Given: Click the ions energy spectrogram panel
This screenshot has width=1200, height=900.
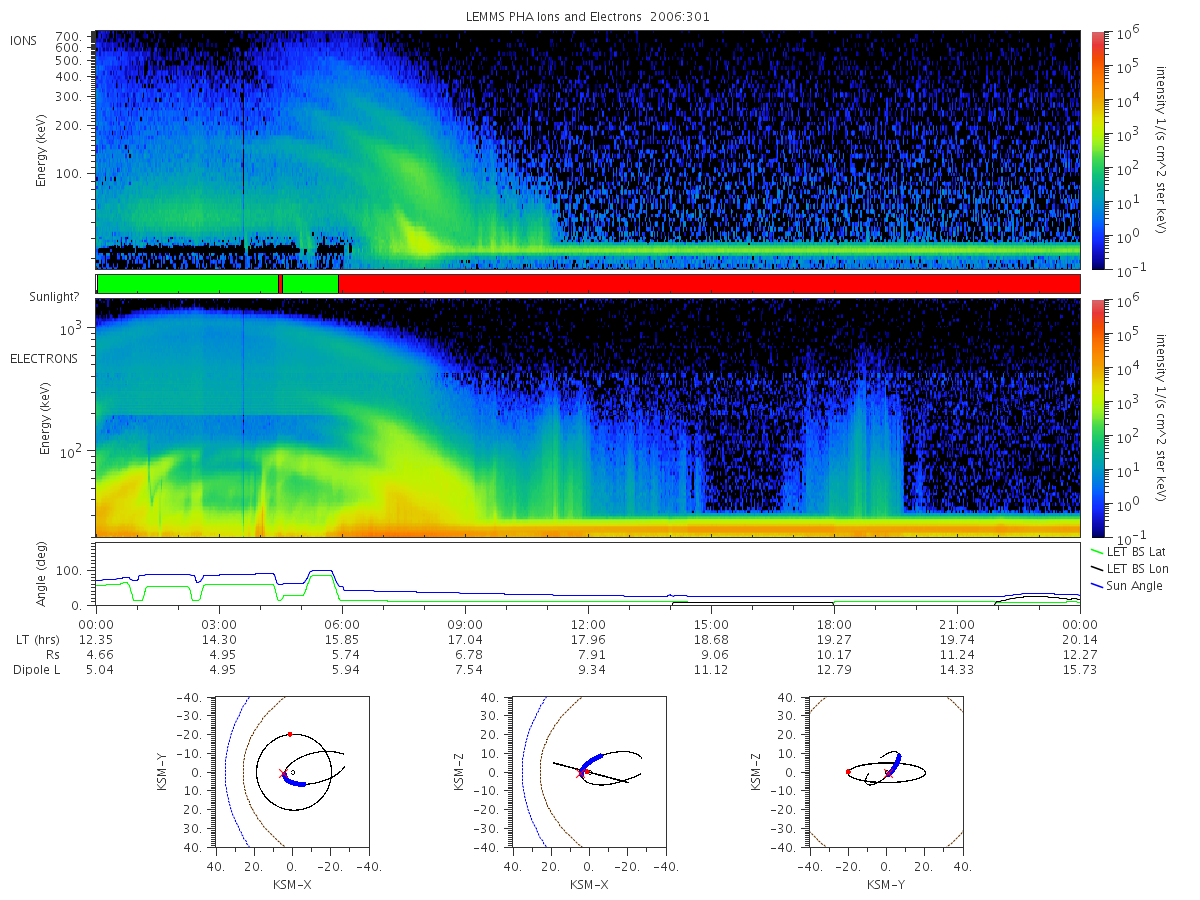Looking at the screenshot, I should [x=588, y=150].
